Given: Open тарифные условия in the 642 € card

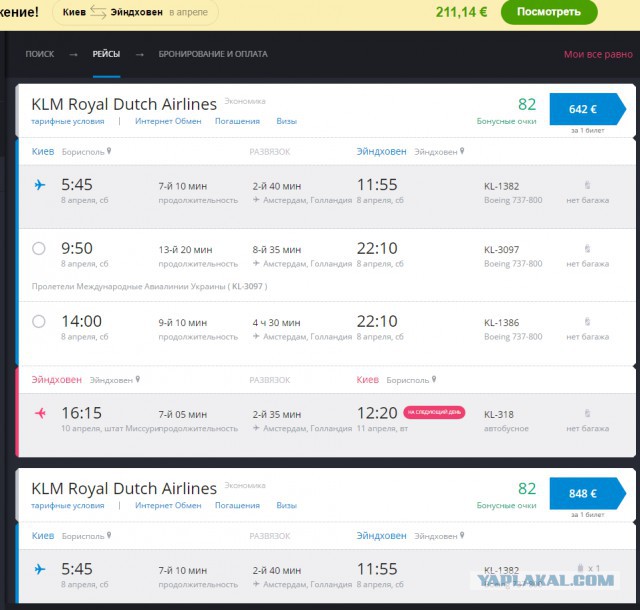Looking at the screenshot, I should click(x=68, y=121).
